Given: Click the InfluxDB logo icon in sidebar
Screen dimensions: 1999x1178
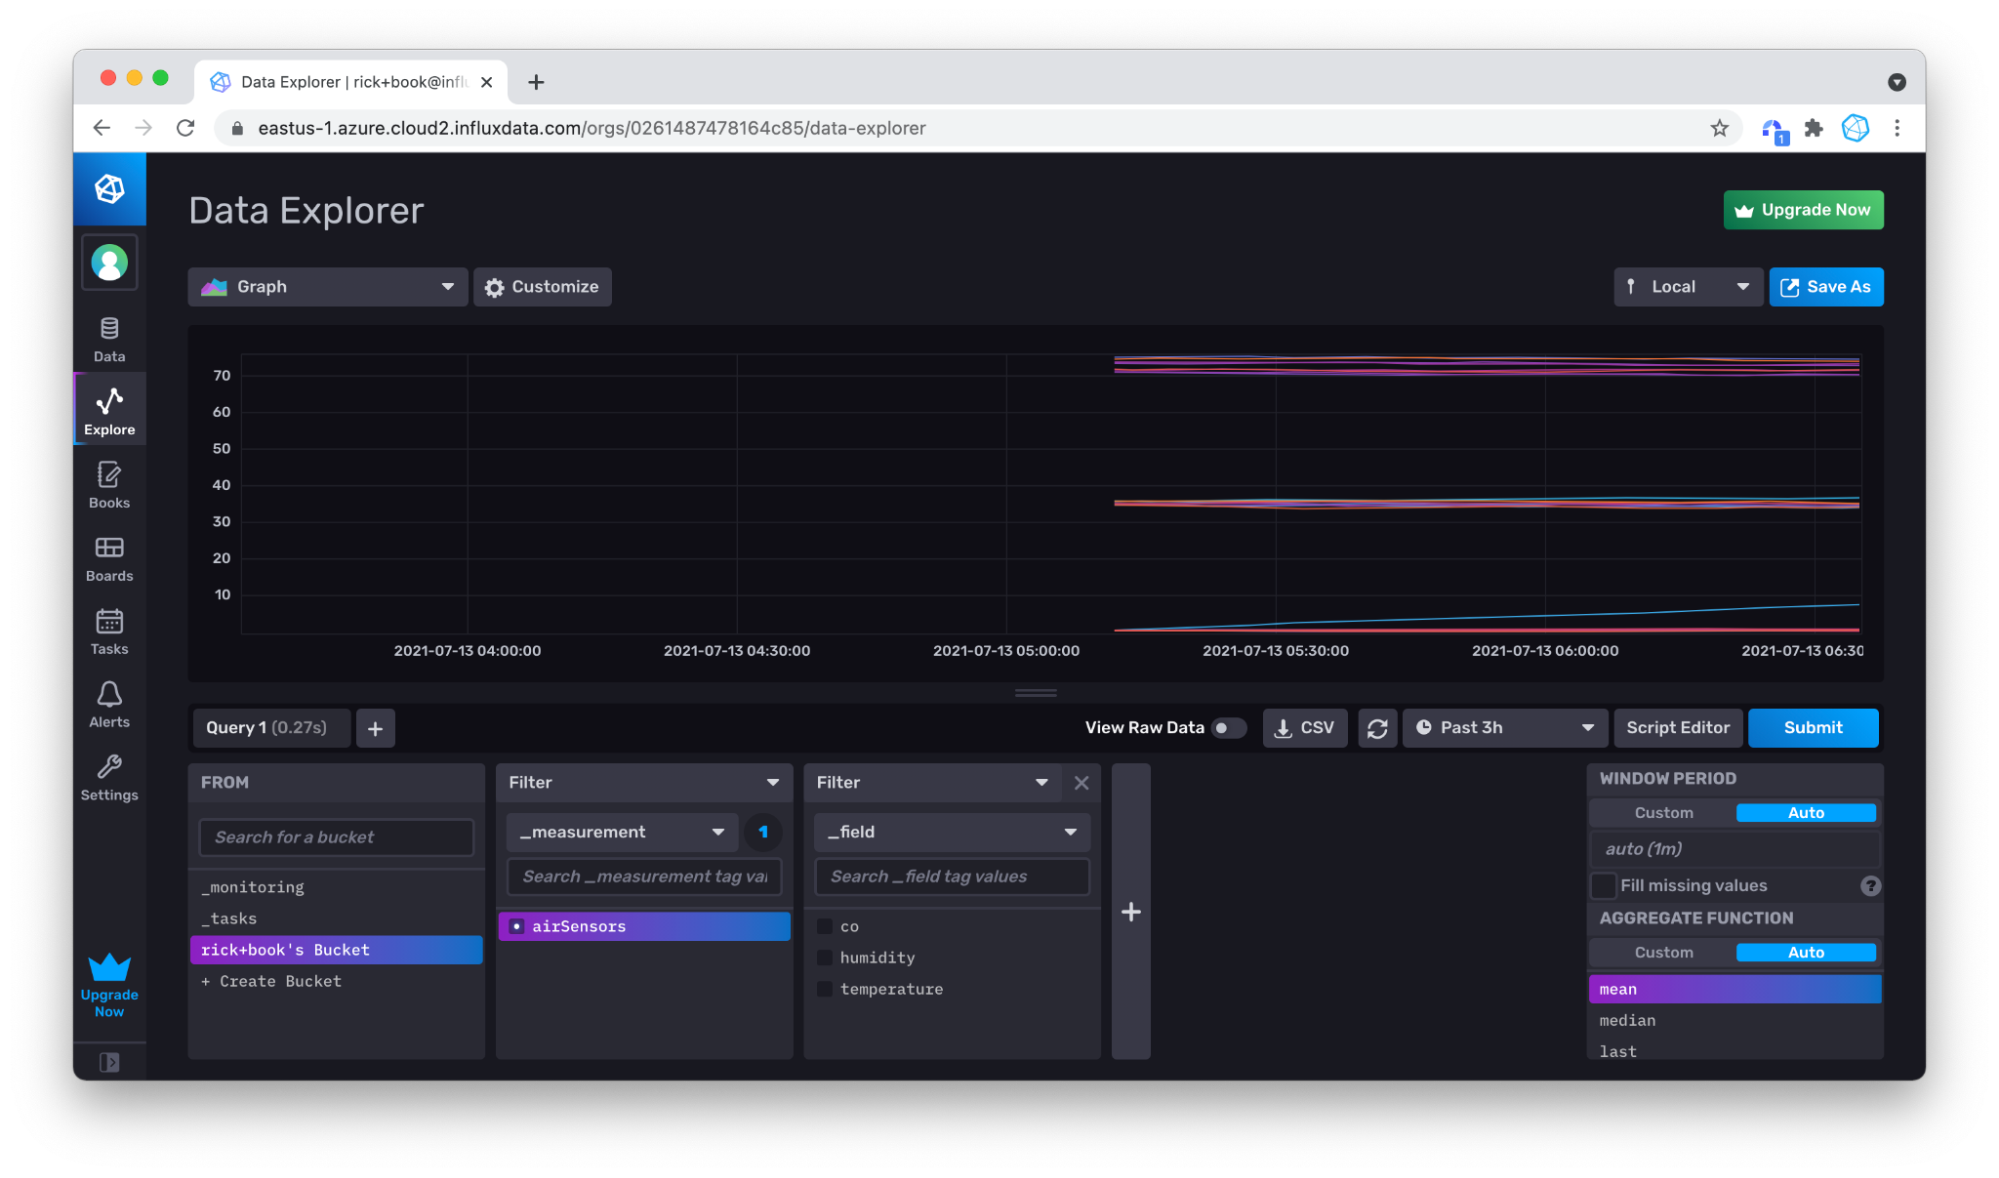Looking at the screenshot, I should tap(109, 188).
